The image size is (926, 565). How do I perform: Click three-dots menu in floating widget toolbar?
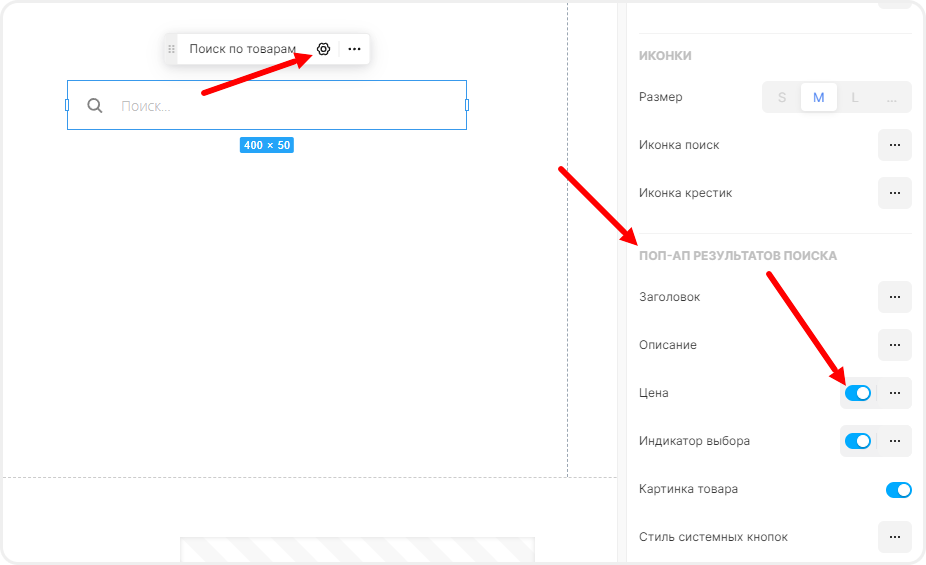click(354, 49)
